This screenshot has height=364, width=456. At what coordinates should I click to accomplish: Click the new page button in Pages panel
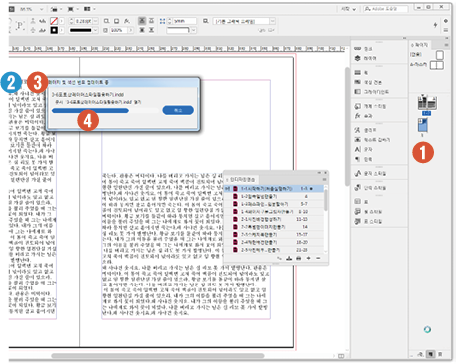click(x=431, y=354)
